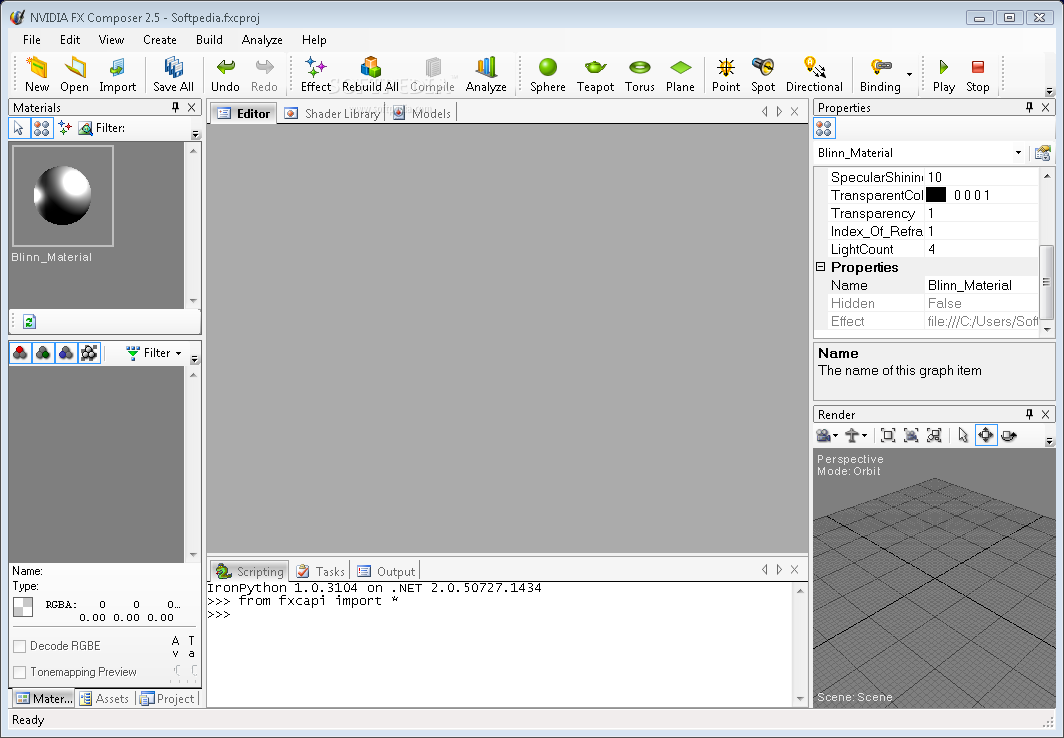1064x738 pixels.
Task: Run Rebuild All from the toolbar
Action: pyautogui.click(x=370, y=75)
